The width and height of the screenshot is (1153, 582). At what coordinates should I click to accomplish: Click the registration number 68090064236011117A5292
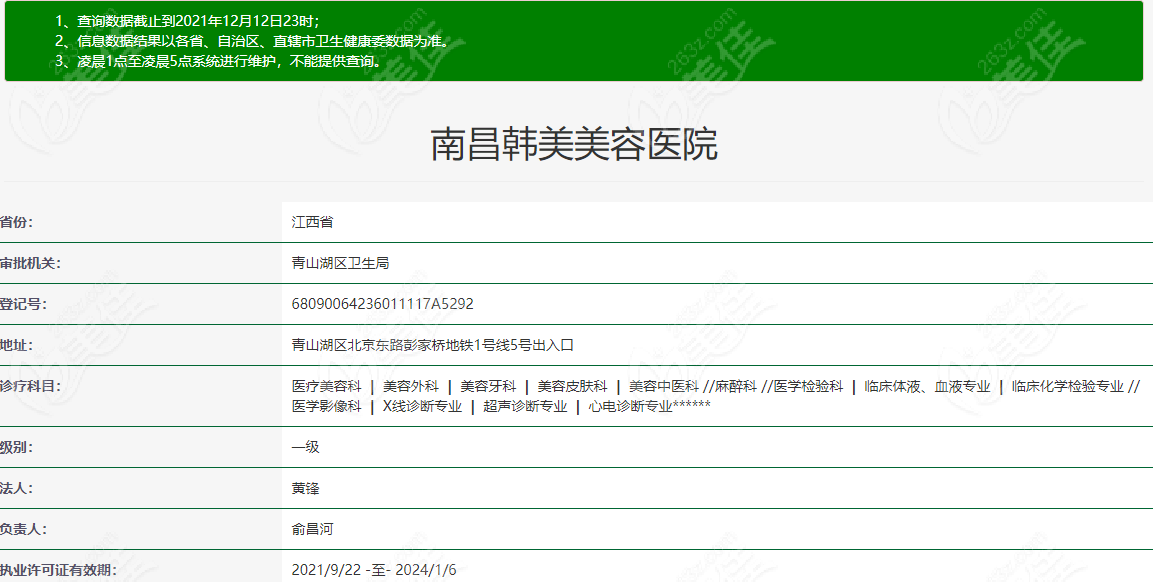click(382, 304)
